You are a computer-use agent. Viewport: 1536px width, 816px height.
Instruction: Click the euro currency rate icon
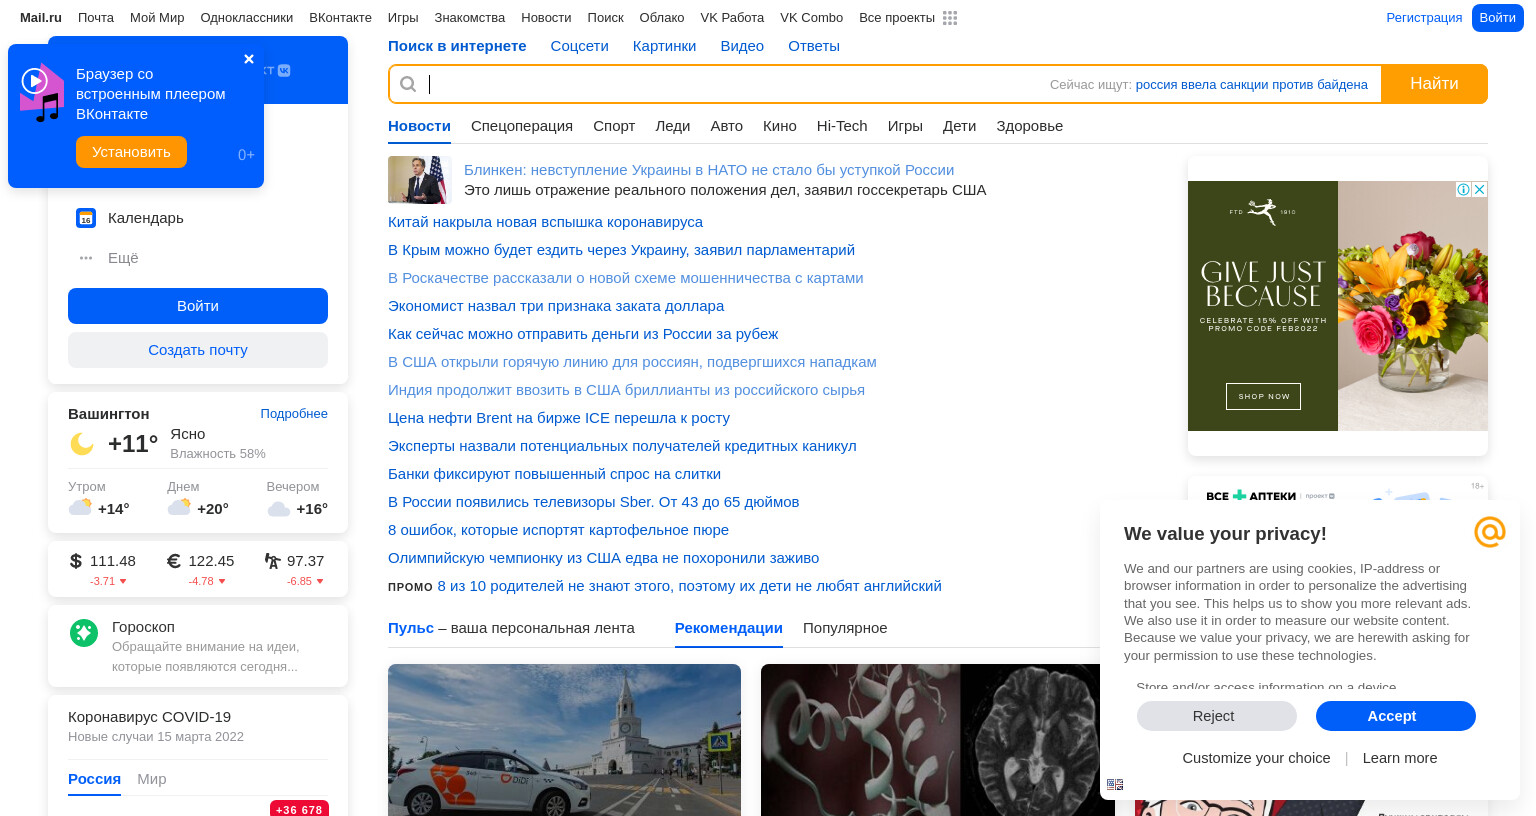[173, 561]
